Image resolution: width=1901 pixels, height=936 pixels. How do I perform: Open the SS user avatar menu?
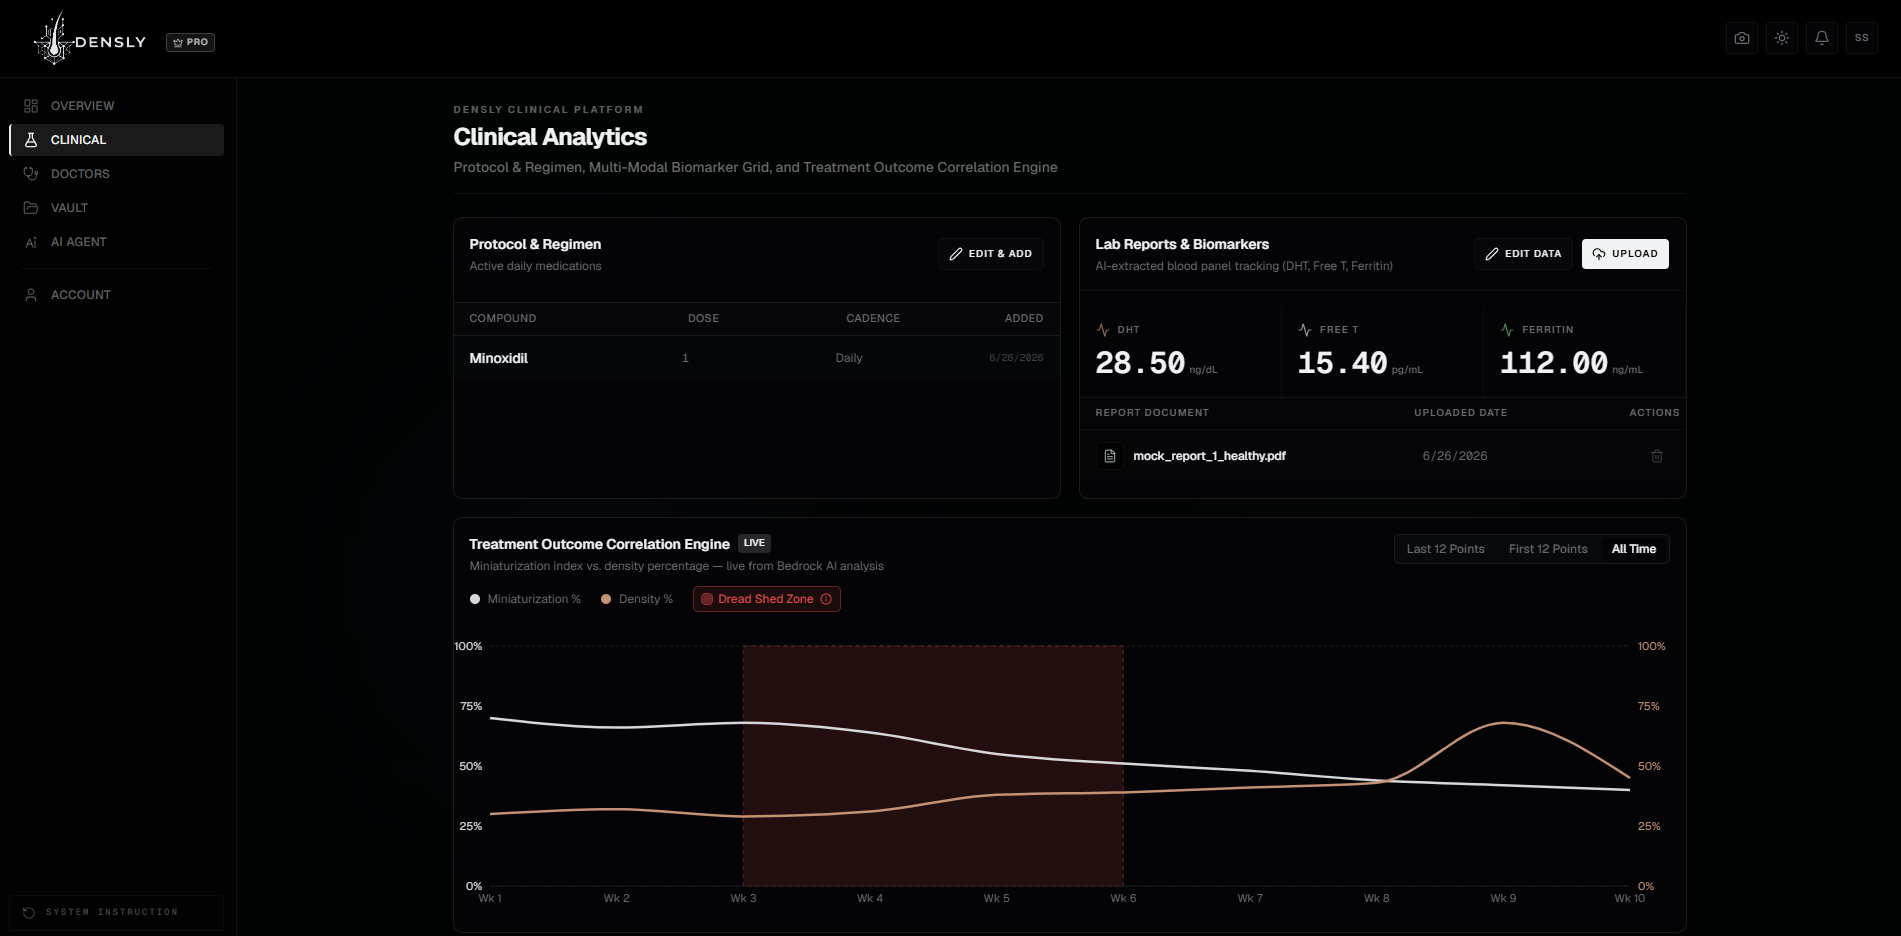click(x=1862, y=38)
